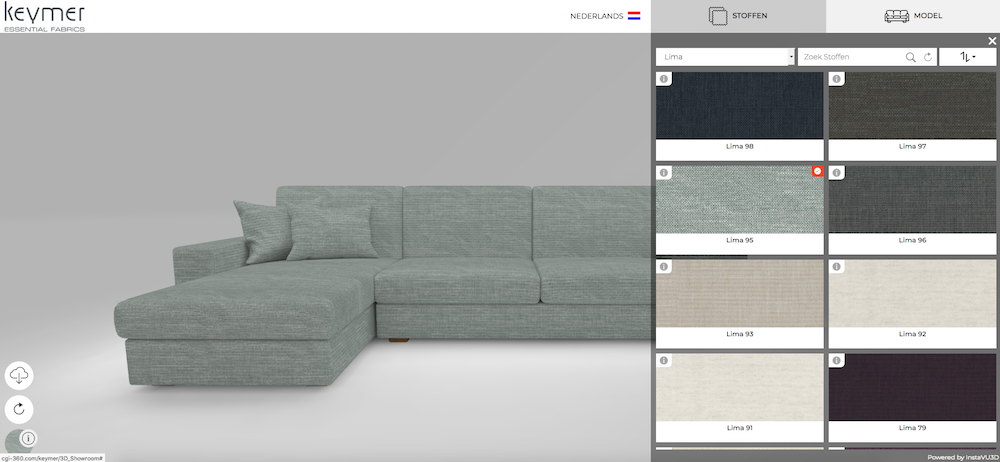Open info for Lima 95 fabric
Image resolution: width=1000 pixels, height=462 pixels.
tap(664, 173)
